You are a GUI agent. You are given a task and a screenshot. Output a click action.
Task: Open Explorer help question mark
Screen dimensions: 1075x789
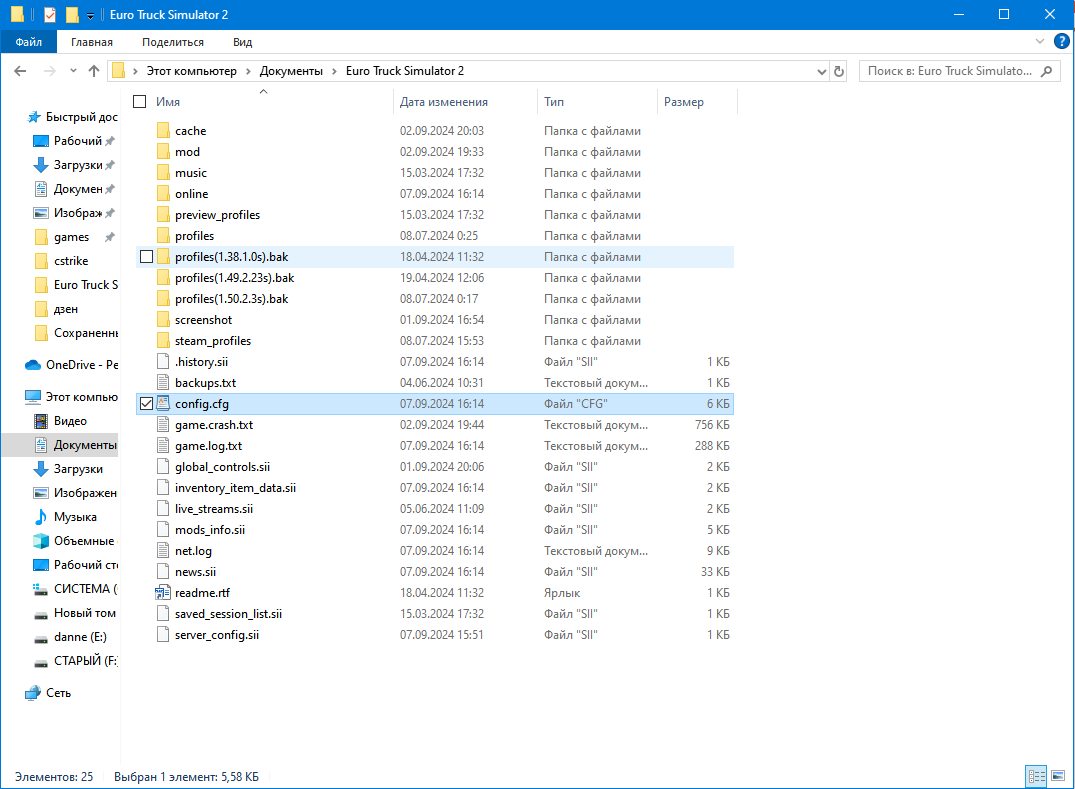pyautogui.click(x=1061, y=41)
